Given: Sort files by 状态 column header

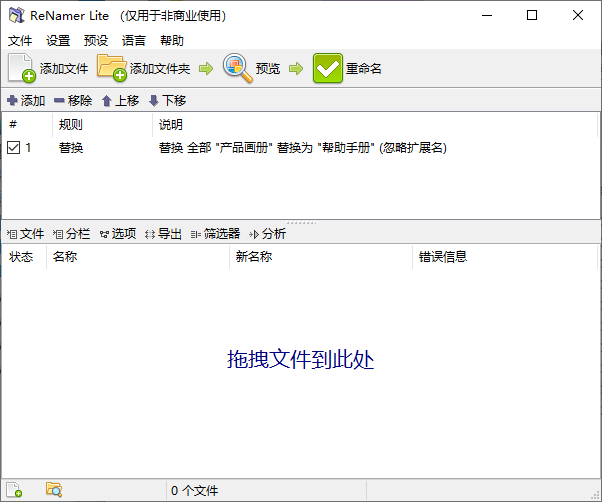Looking at the screenshot, I should (x=24, y=257).
